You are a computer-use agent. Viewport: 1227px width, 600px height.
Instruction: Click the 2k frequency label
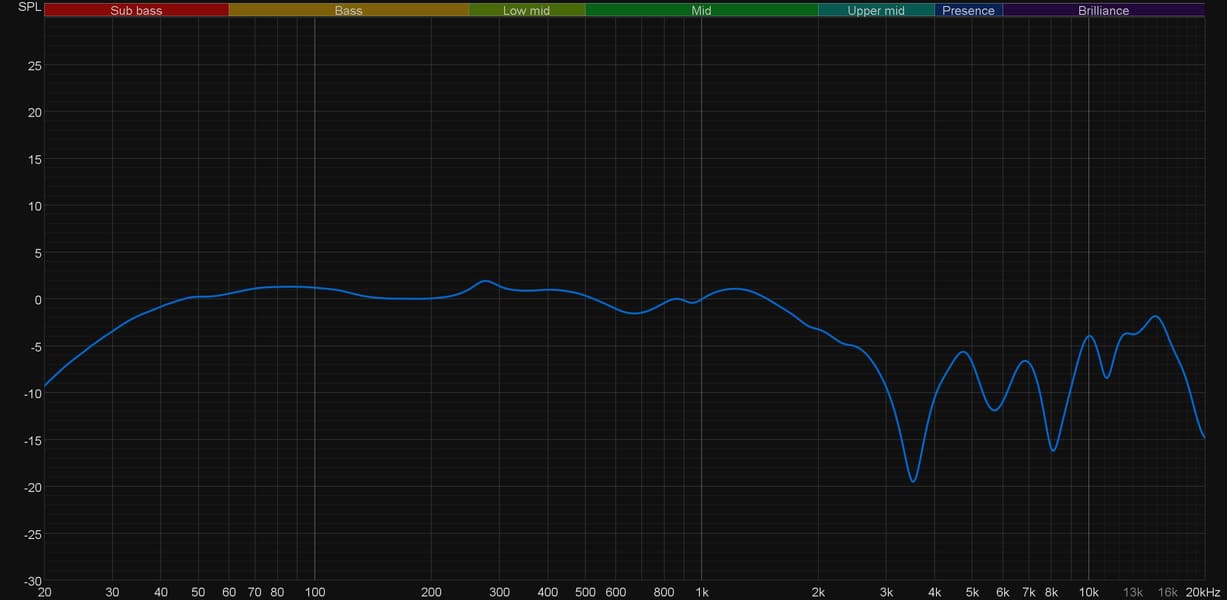click(818, 593)
